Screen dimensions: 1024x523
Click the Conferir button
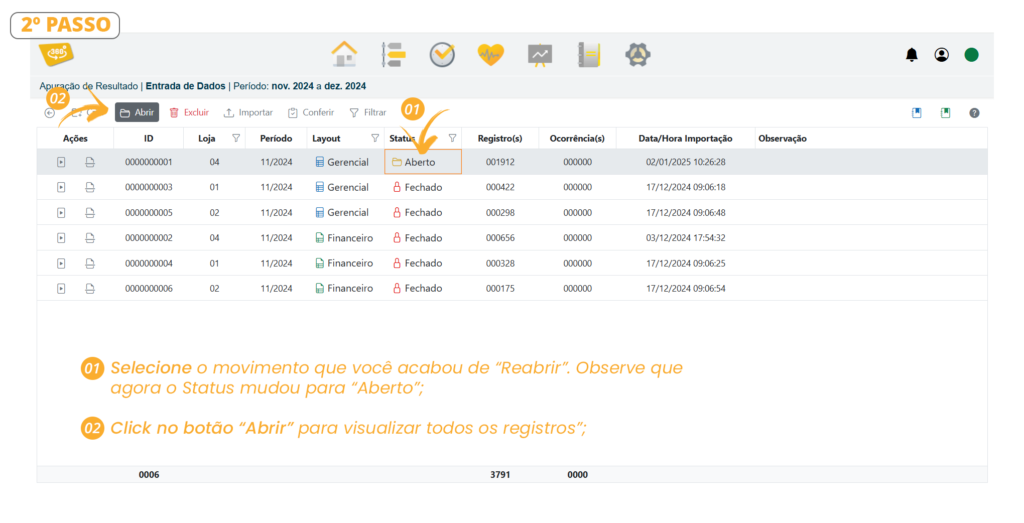coord(312,112)
